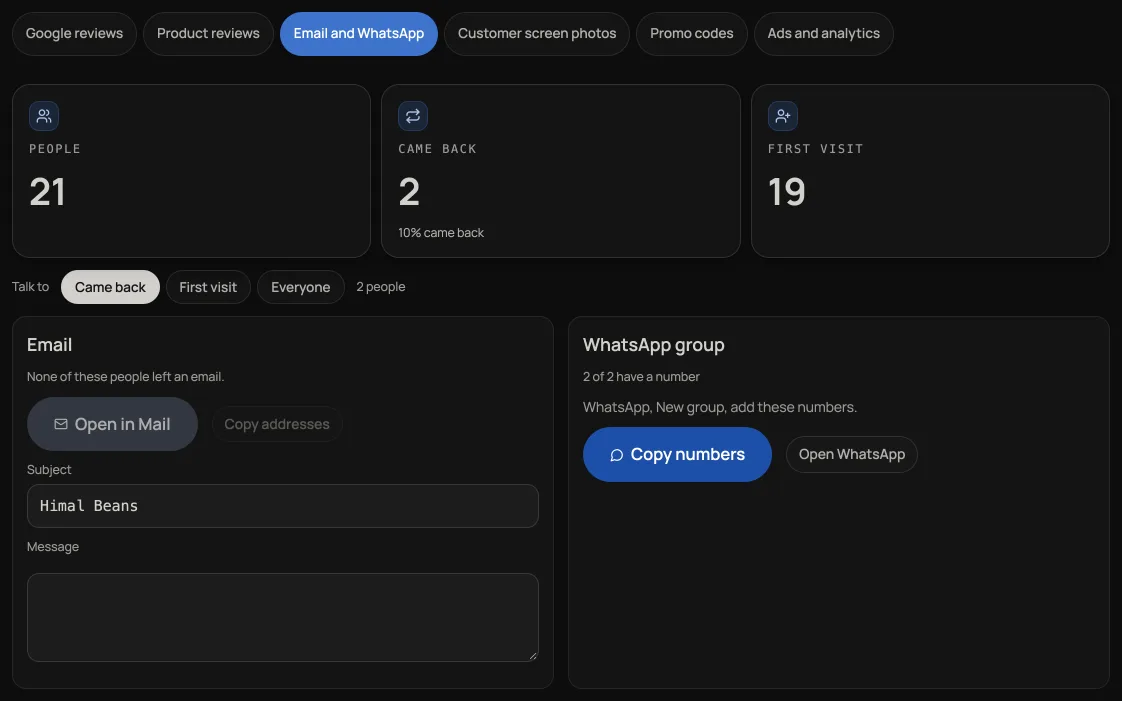1122x701 pixels.
Task: Click the '2 people' count label
Action: [x=381, y=287]
